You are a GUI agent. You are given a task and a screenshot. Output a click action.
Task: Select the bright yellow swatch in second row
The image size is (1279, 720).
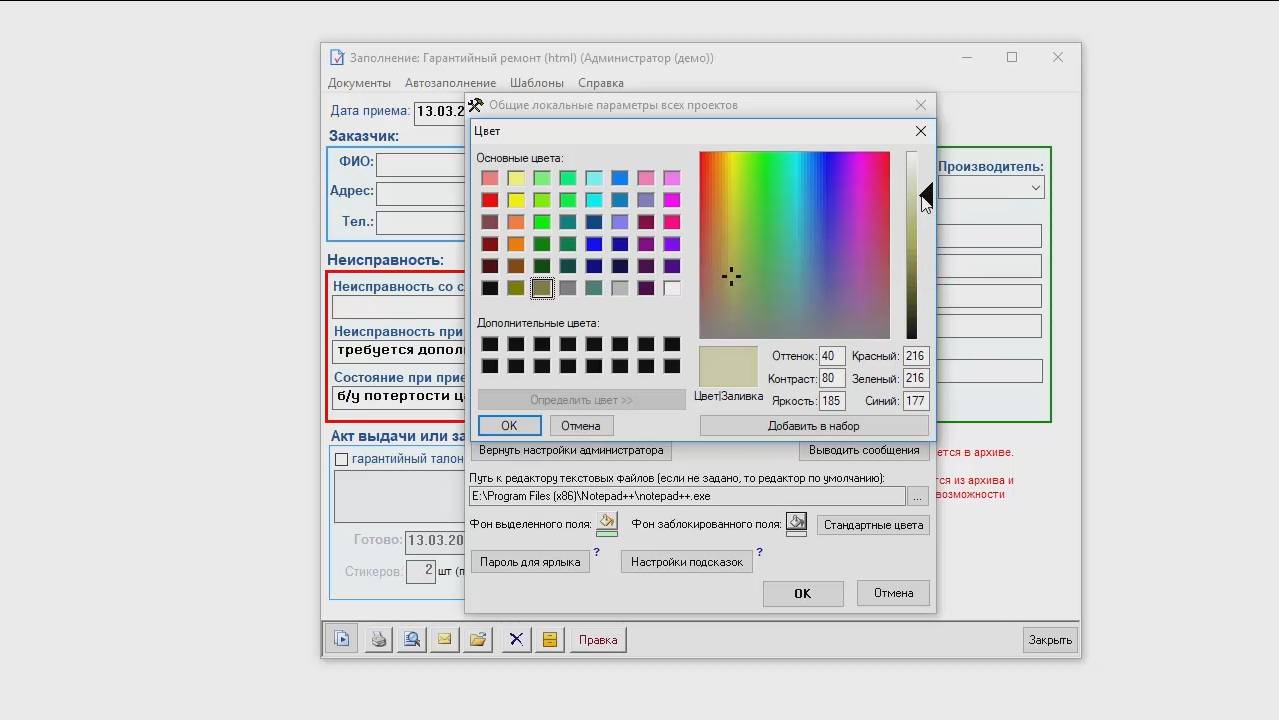(x=516, y=200)
